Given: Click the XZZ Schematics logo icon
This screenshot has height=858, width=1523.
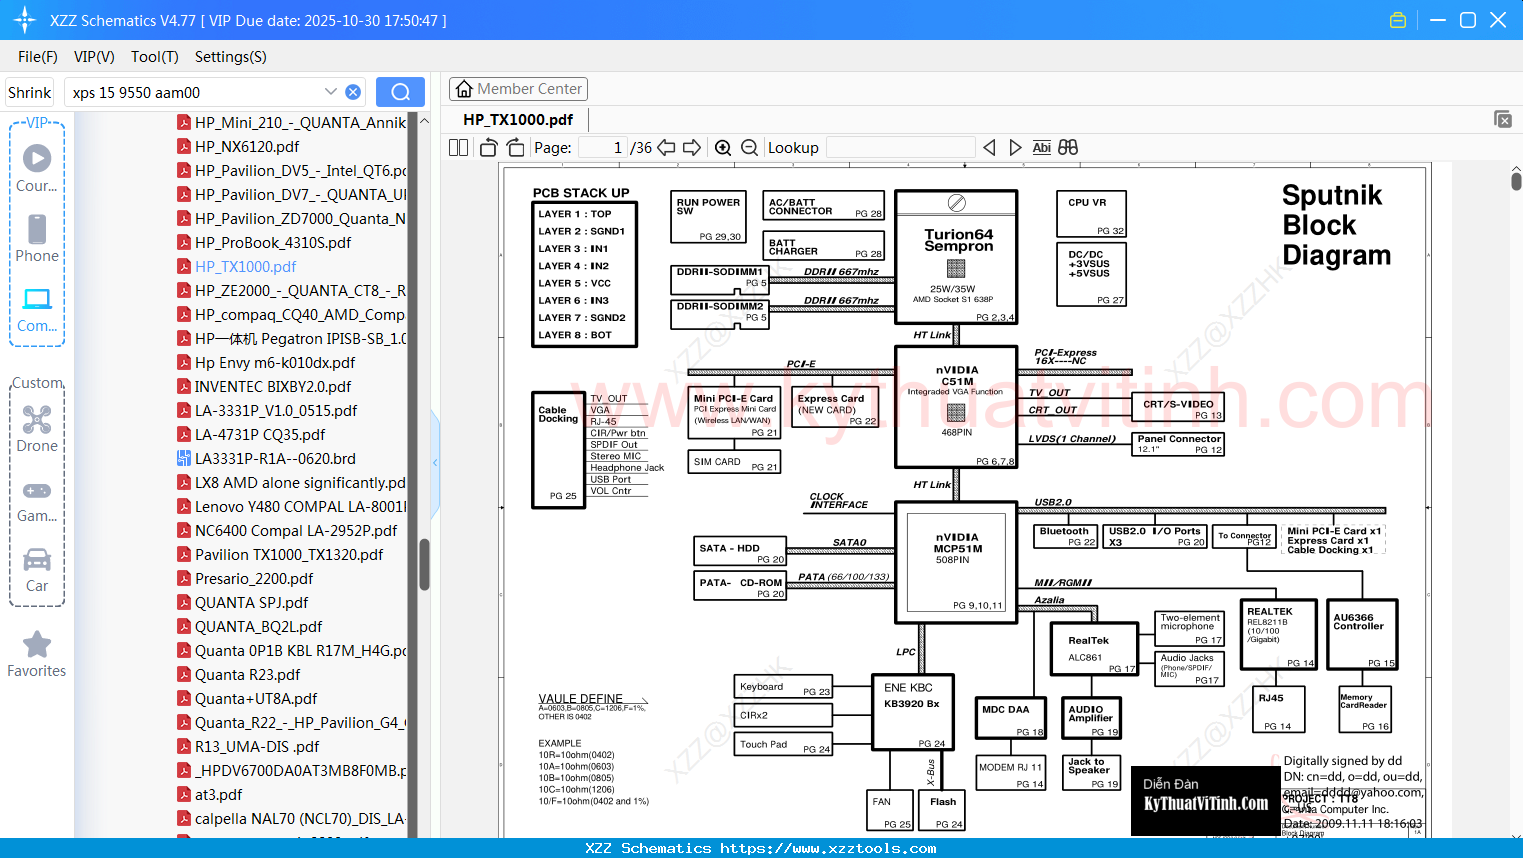Looking at the screenshot, I should pos(24,20).
